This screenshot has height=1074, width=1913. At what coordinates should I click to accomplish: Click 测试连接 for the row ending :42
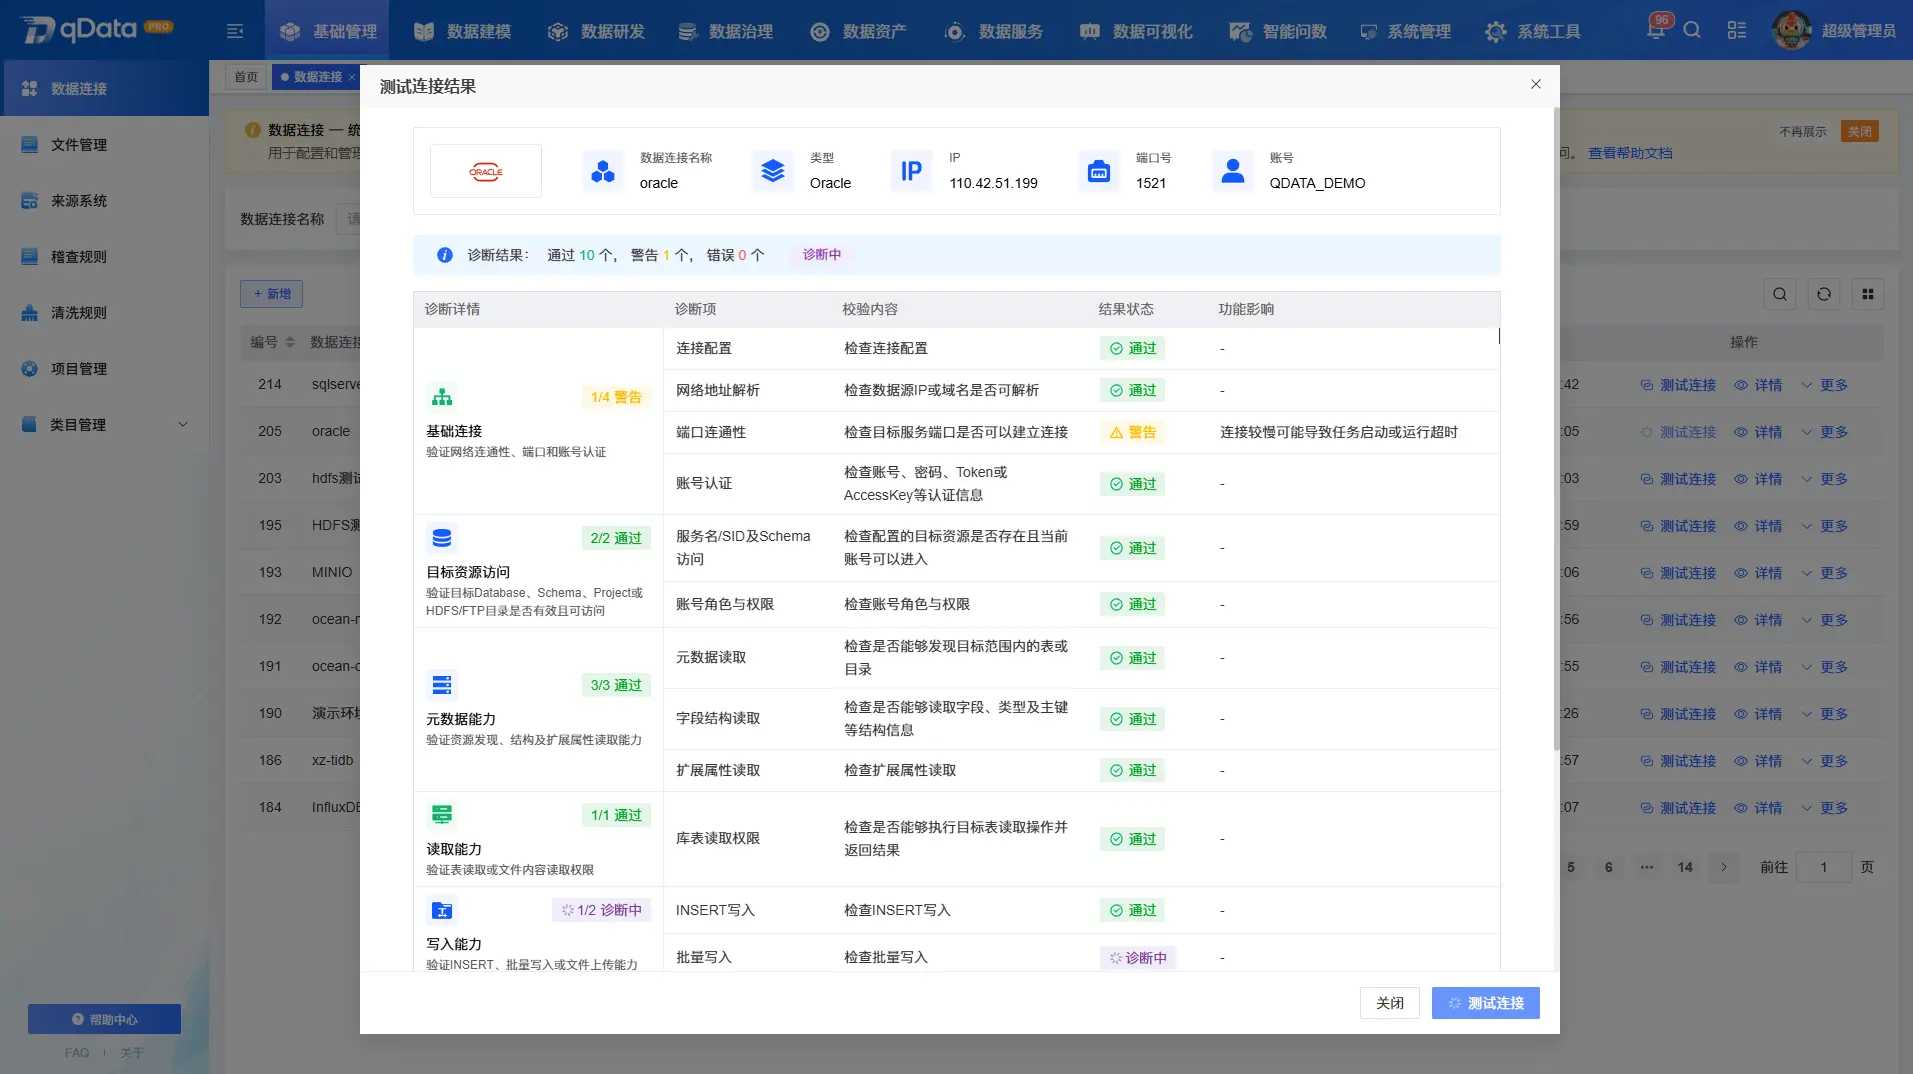click(1679, 385)
